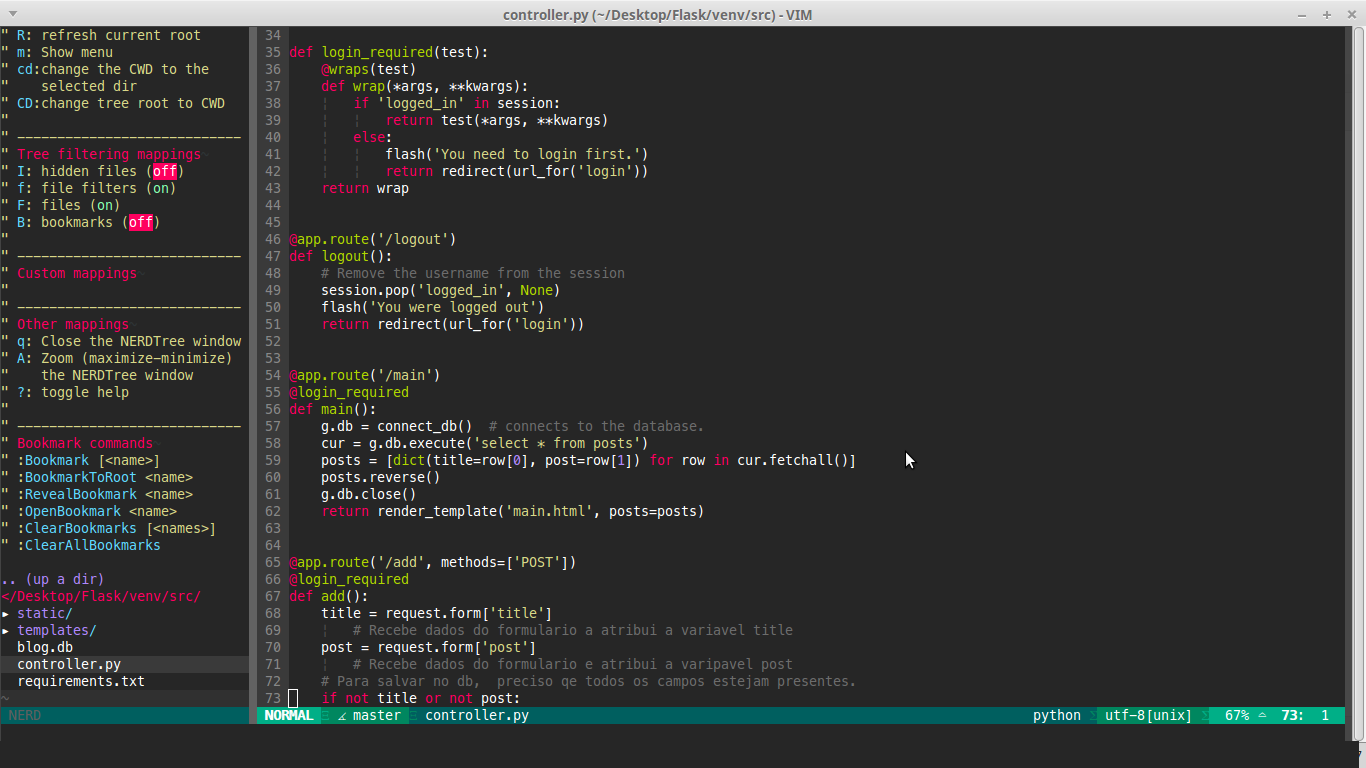The image size is (1366, 768).
Task: Click 'posts.reverse()' on line 60
Action: pyautogui.click(x=381, y=477)
